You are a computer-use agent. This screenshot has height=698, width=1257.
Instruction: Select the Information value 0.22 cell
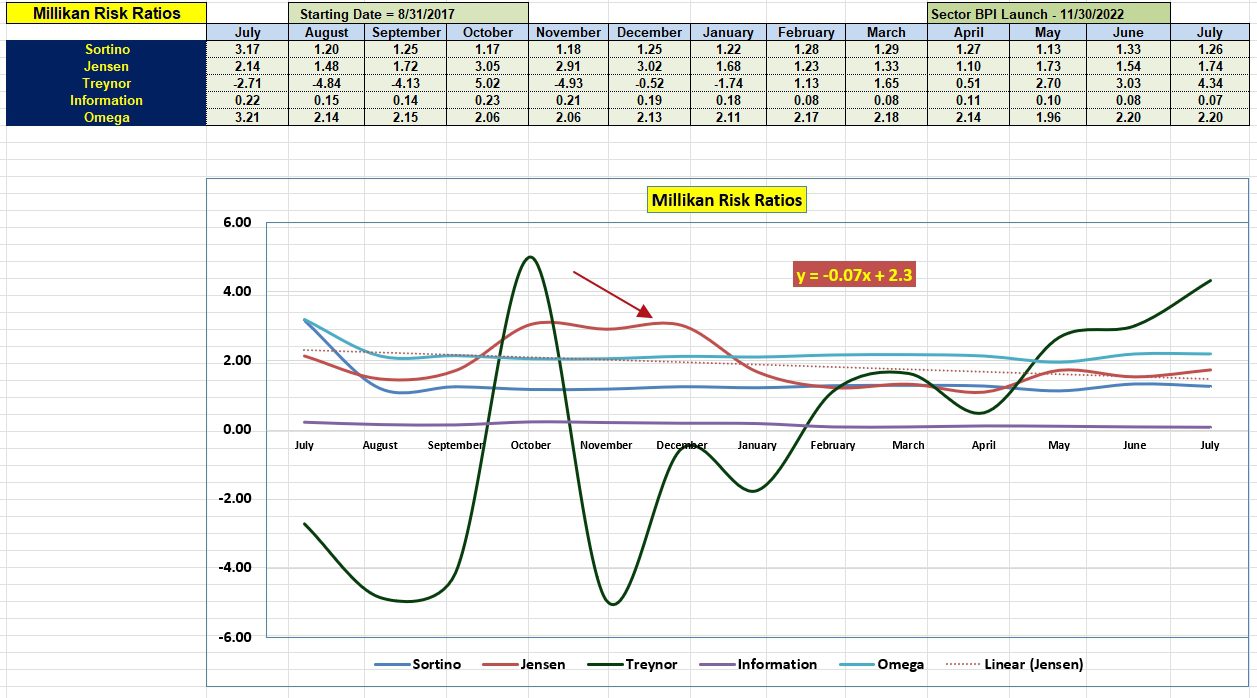pyautogui.click(x=247, y=100)
